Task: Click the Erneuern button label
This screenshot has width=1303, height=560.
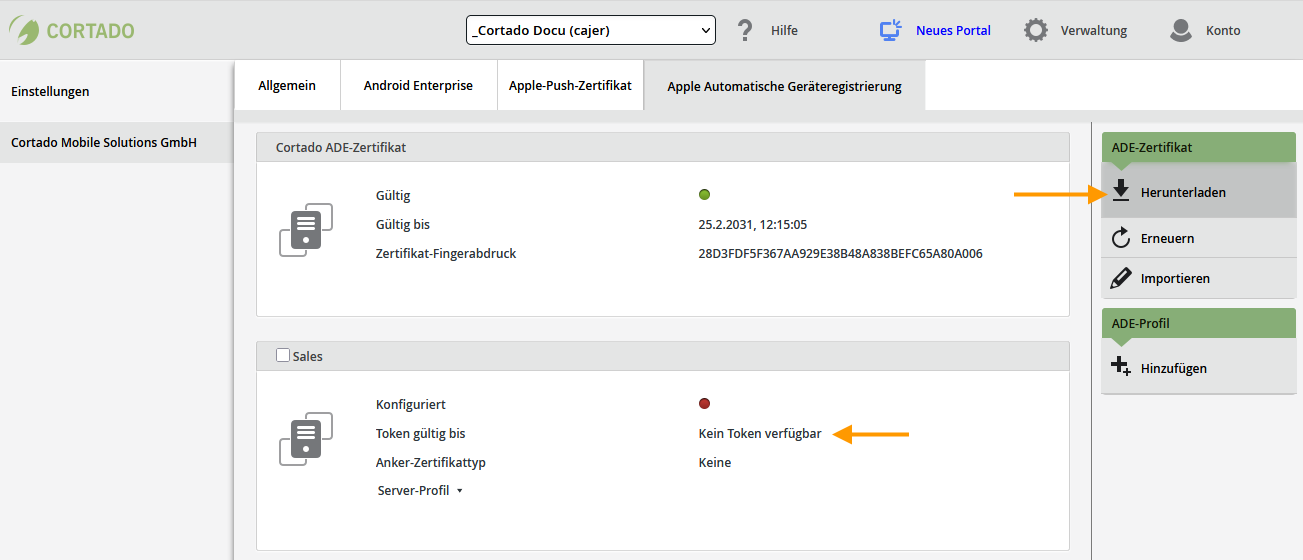Action: point(1167,239)
